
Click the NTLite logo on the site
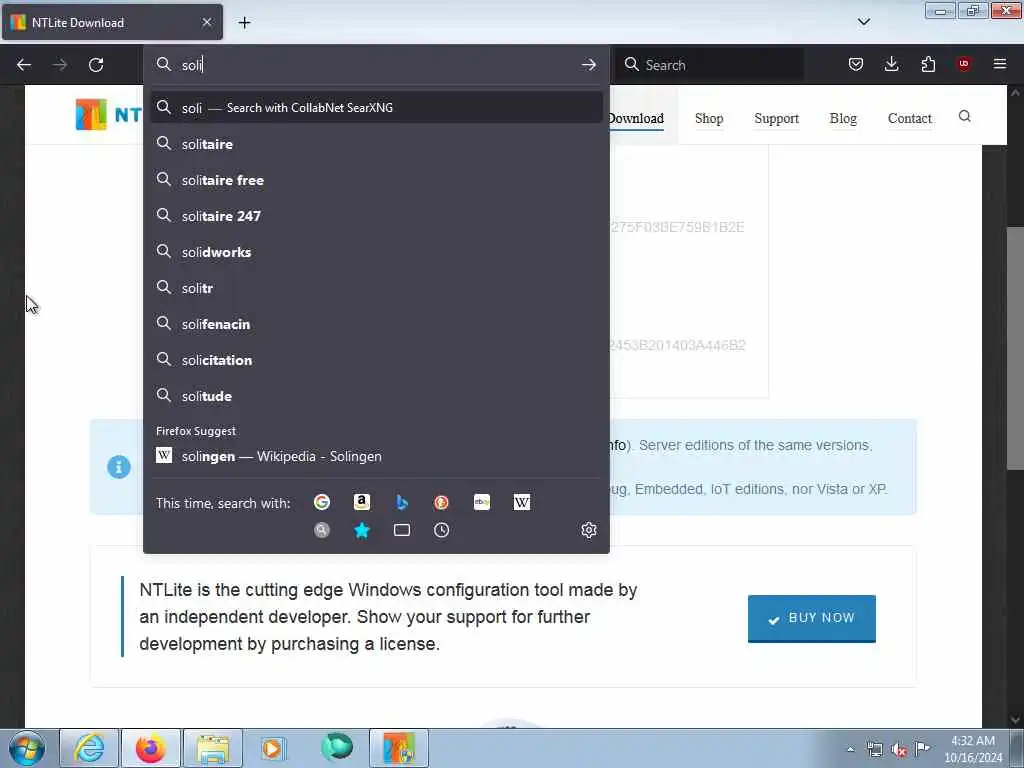pos(108,115)
